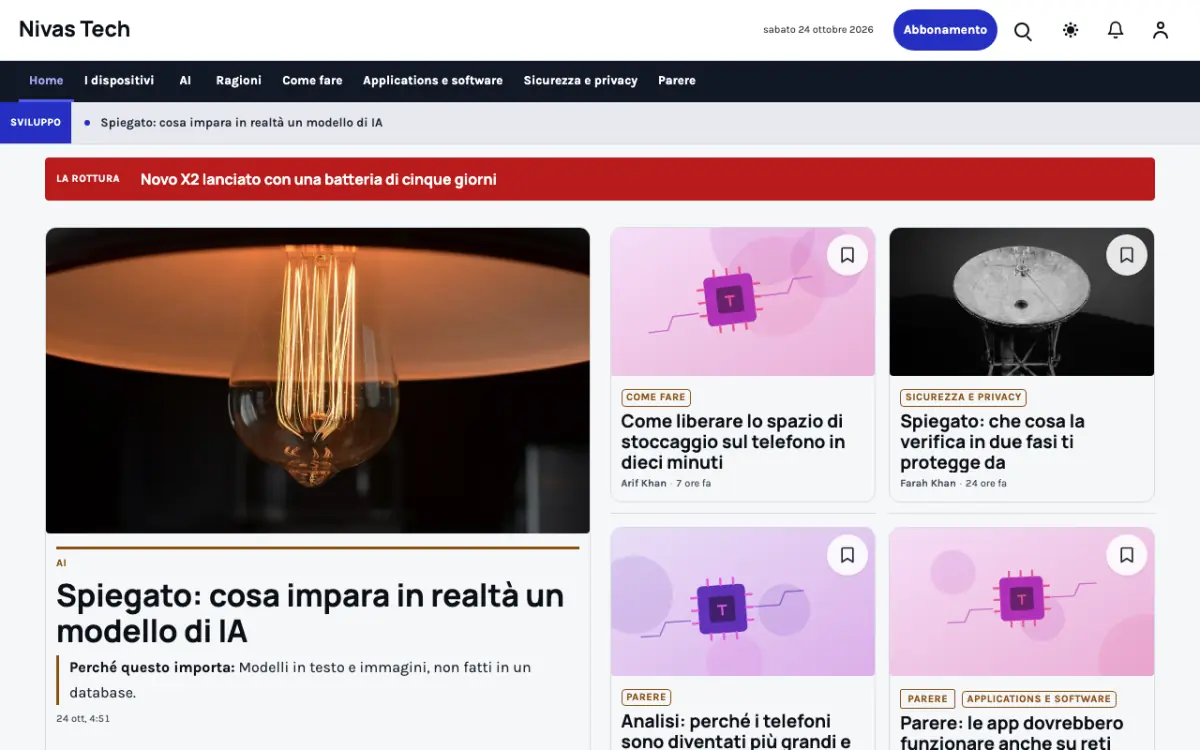Open the user account icon
The height and width of the screenshot is (750, 1200).
1160,31
